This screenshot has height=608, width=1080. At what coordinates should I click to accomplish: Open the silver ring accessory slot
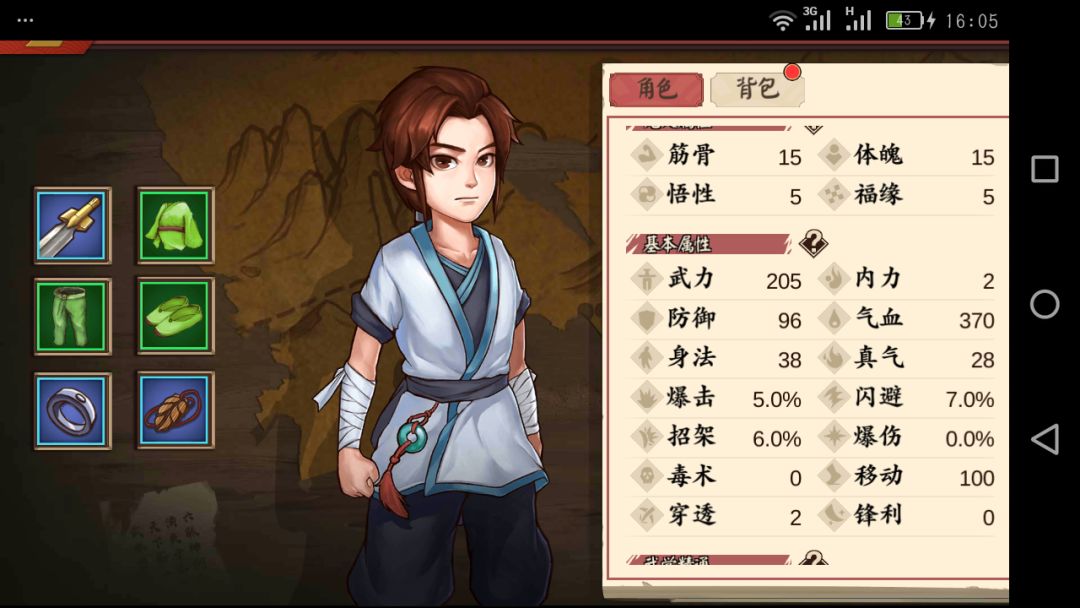pyautogui.click(x=73, y=410)
